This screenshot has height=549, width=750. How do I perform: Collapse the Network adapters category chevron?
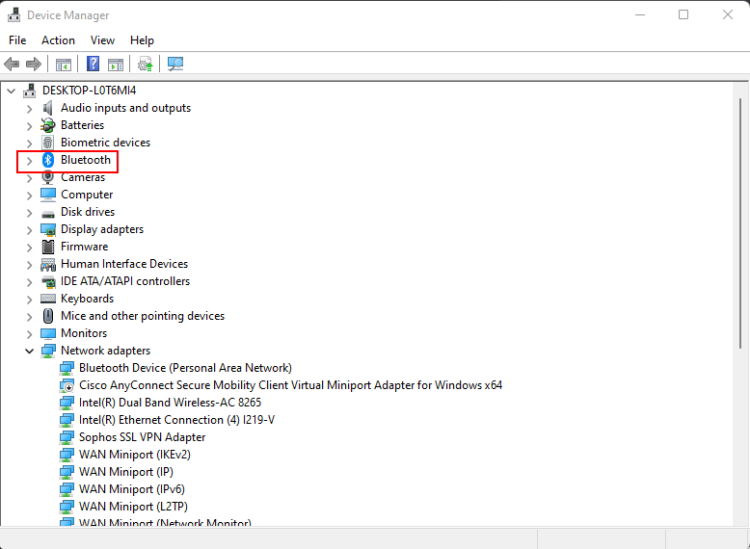[x=29, y=351]
